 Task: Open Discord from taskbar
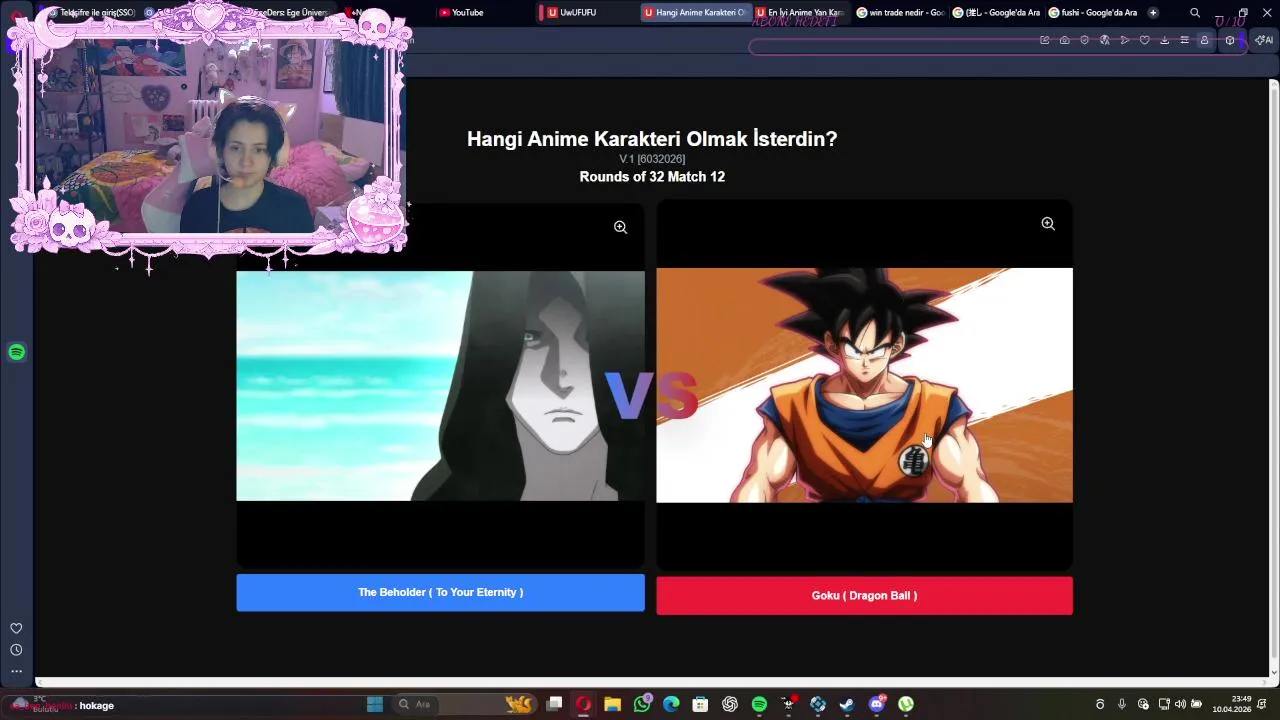(x=877, y=704)
